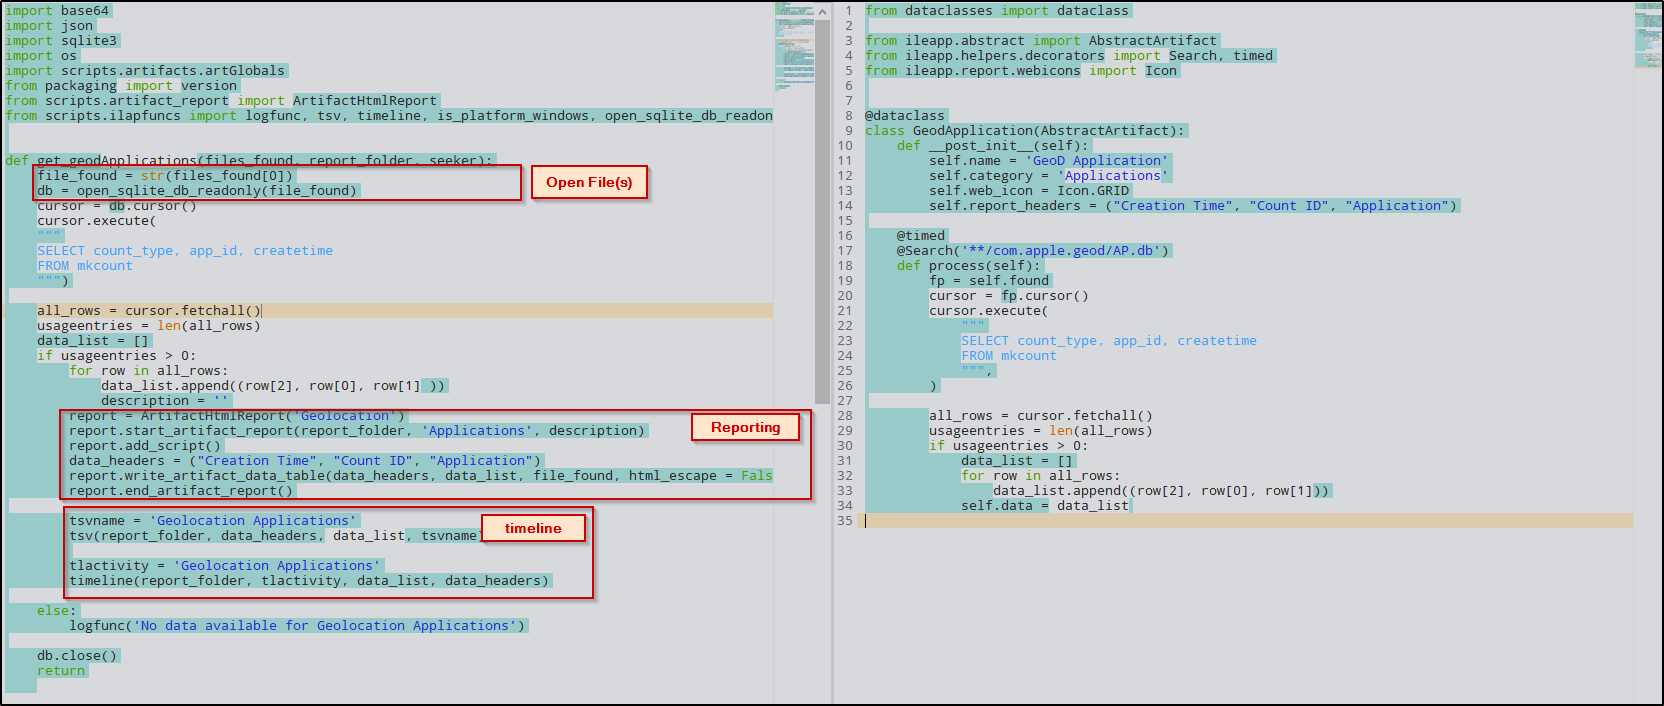Click 'def __post_init__(self):' line

993,146
